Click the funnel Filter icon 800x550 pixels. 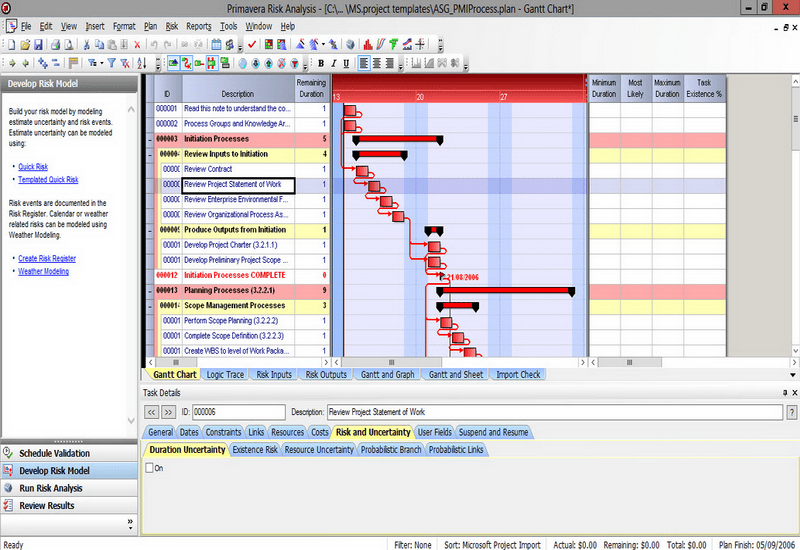point(111,63)
